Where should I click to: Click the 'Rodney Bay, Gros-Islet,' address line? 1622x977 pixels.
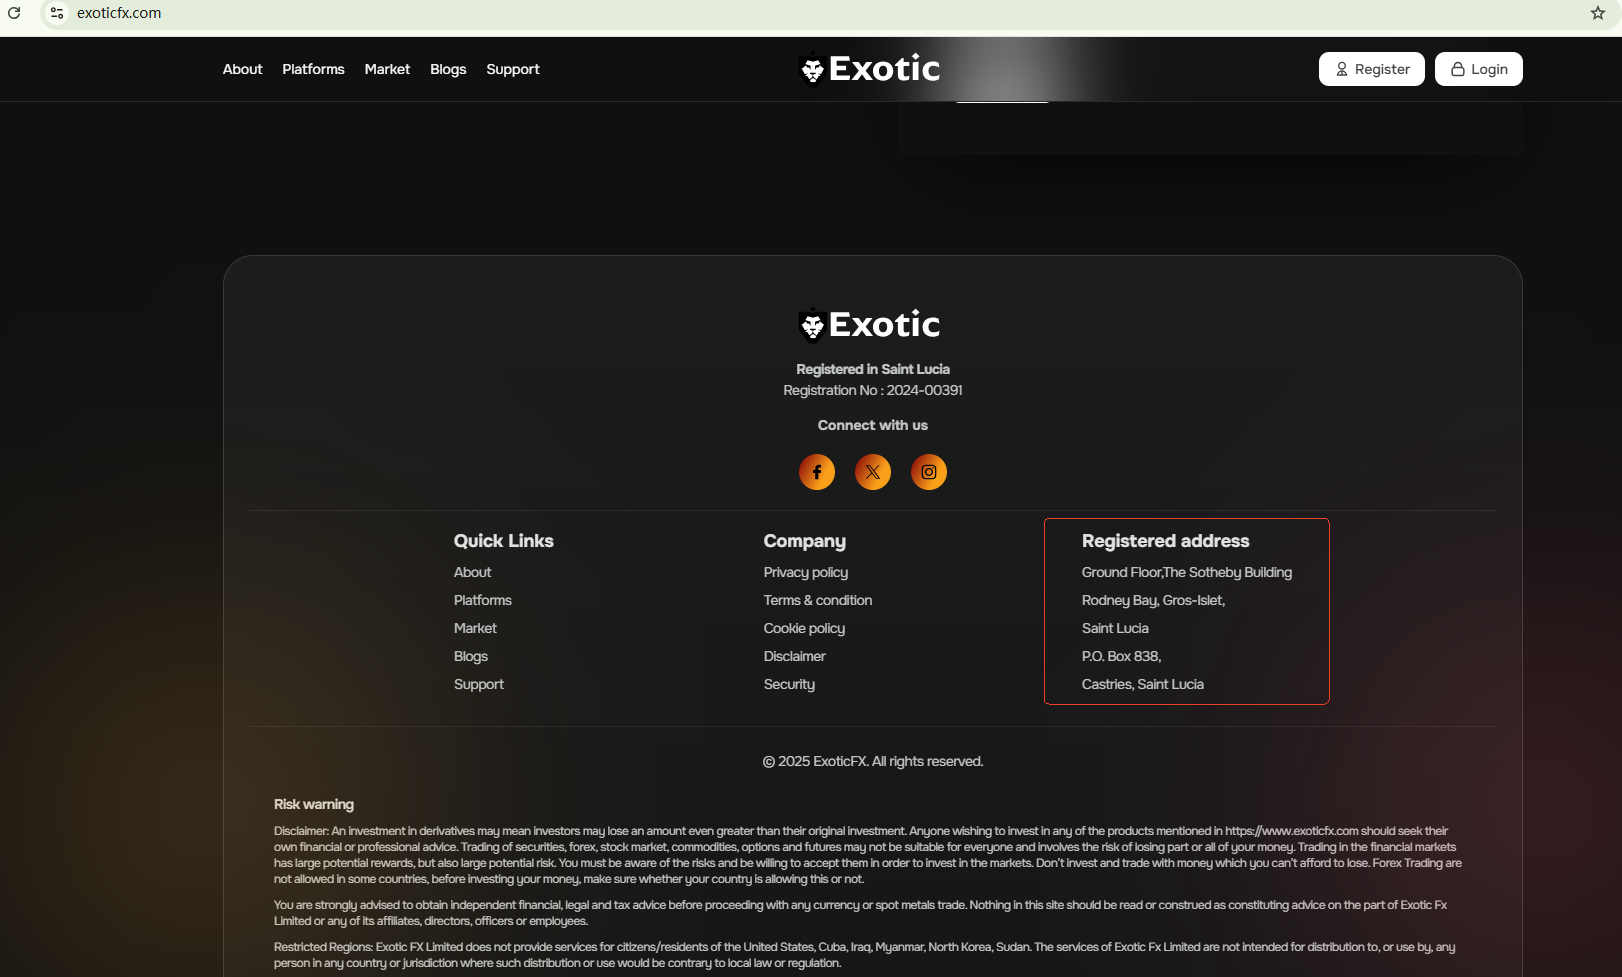pyautogui.click(x=1154, y=600)
